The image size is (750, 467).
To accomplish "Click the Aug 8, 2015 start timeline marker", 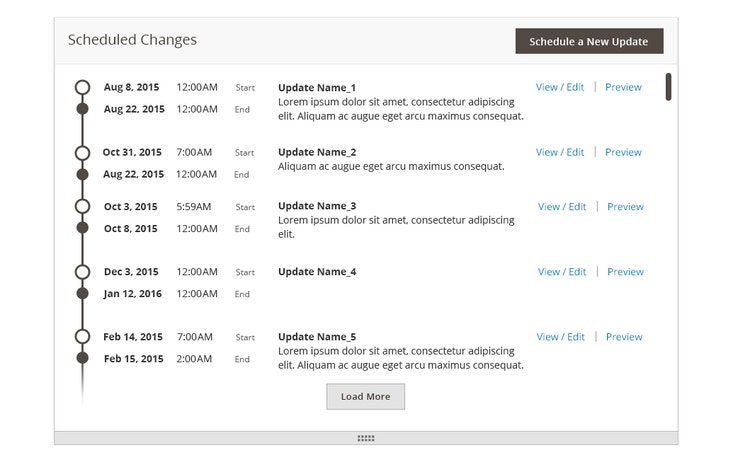I will [83, 87].
